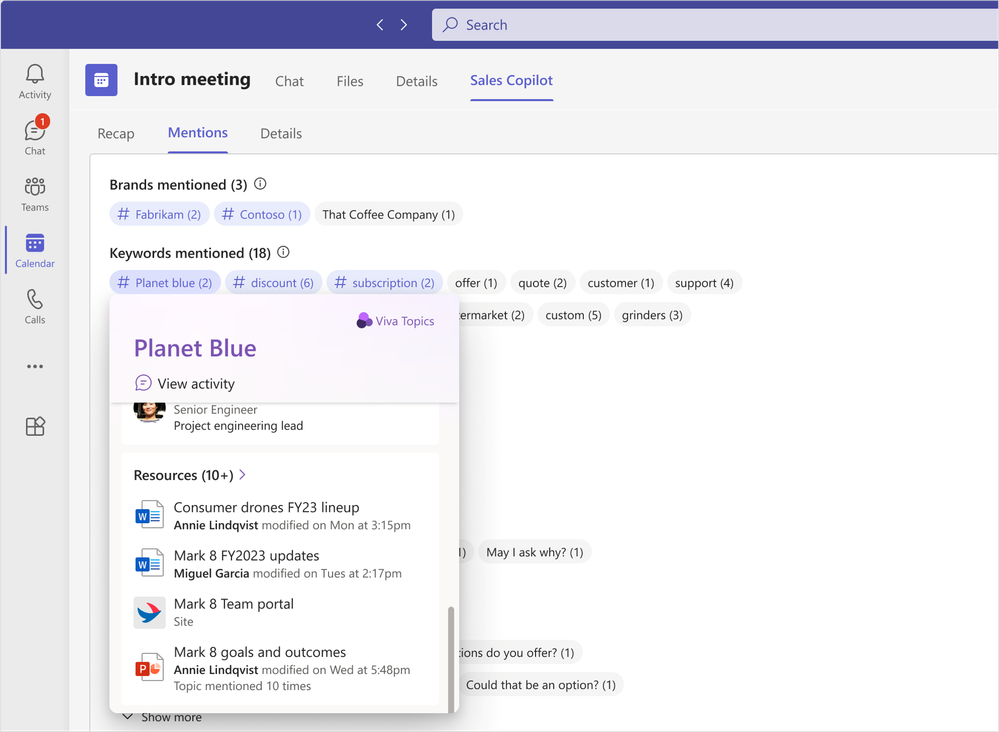Open Word icon for Consumer drones FY23 lineup
The height and width of the screenshot is (732, 999).
tap(149, 515)
